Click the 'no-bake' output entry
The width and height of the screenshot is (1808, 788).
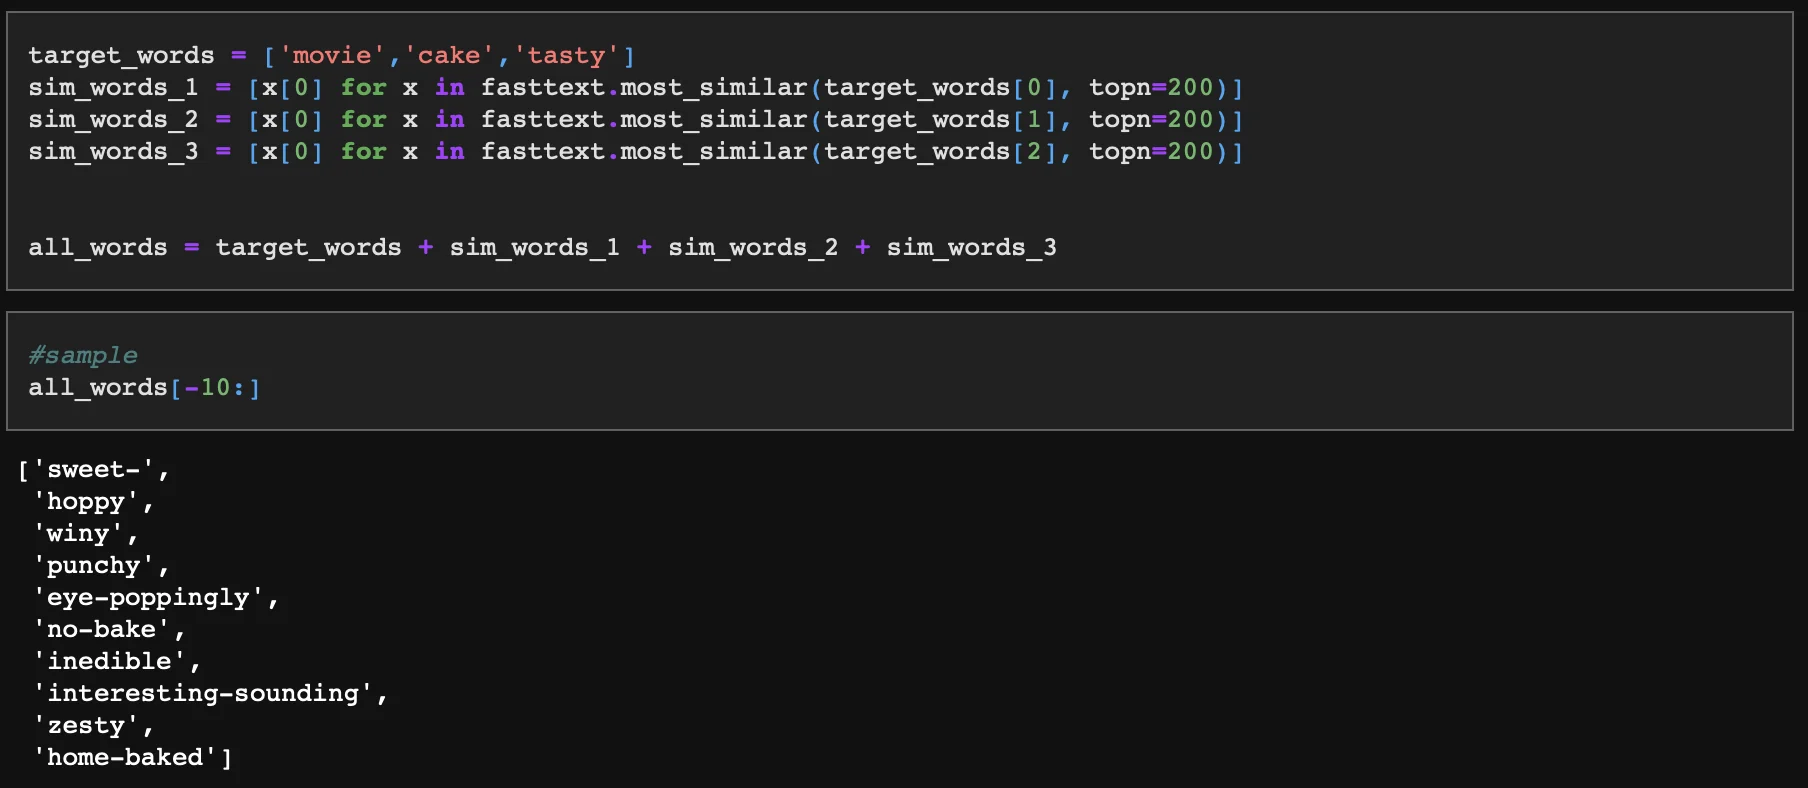pos(101,630)
